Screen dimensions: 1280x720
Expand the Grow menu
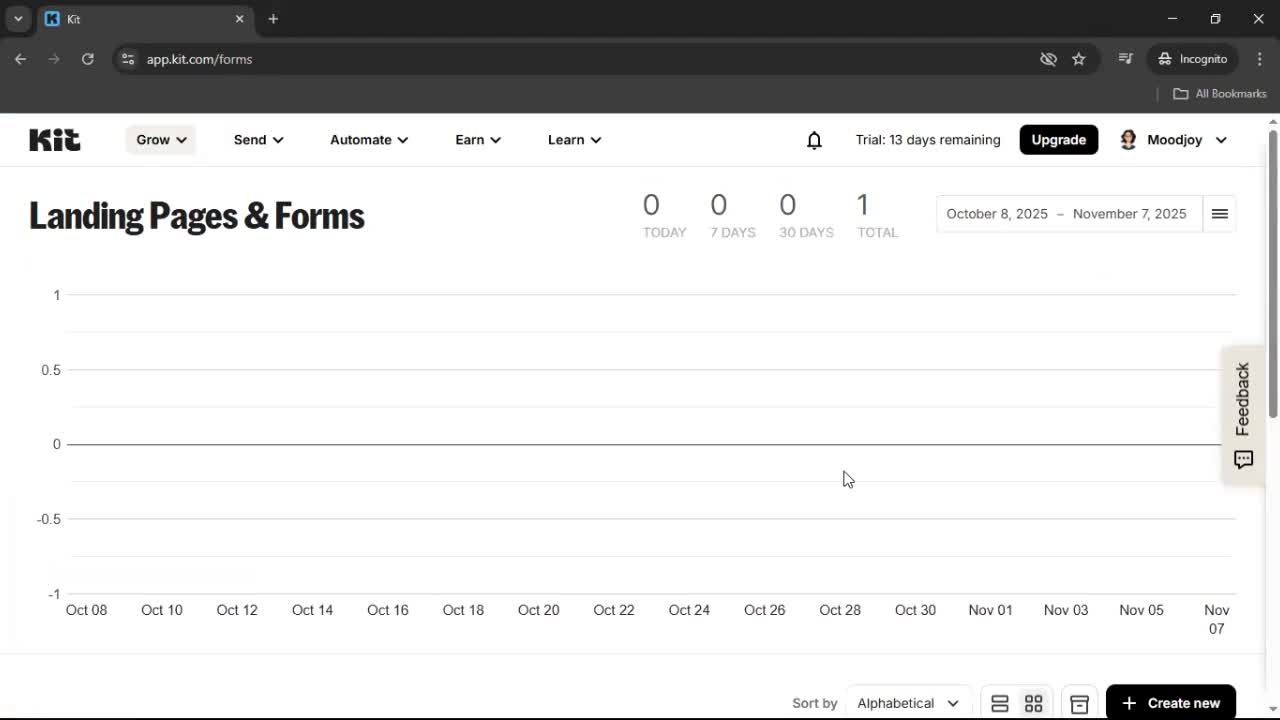tap(160, 140)
